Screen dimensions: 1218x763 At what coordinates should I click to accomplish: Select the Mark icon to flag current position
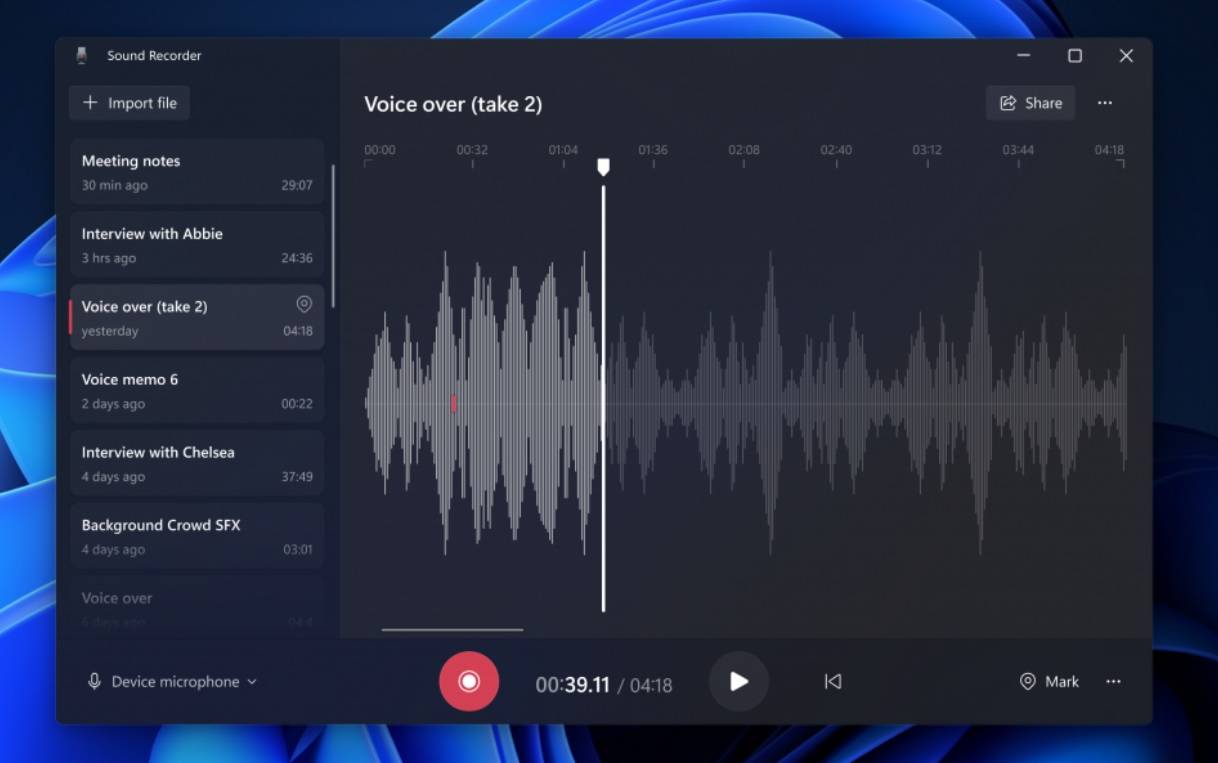coord(1028,681)
